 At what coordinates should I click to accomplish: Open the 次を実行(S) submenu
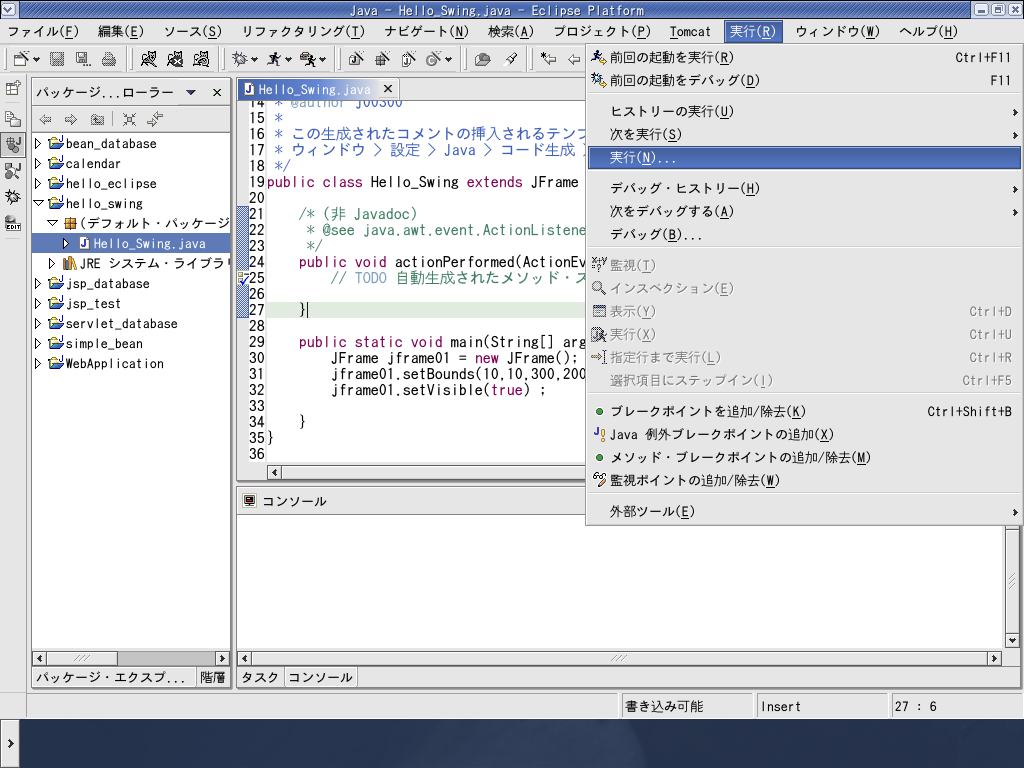point(804,135)
